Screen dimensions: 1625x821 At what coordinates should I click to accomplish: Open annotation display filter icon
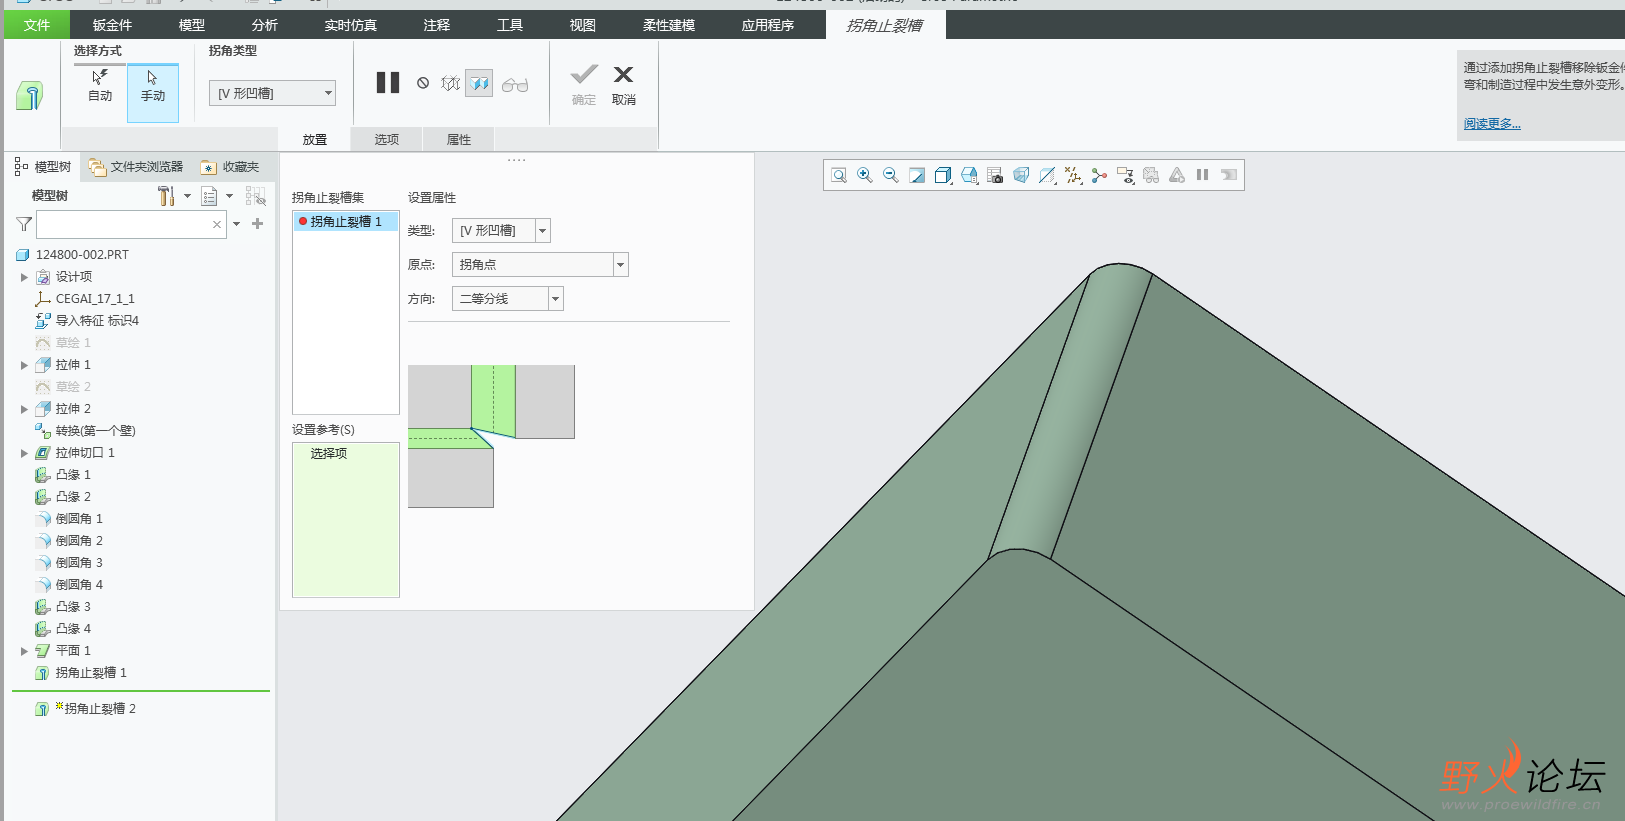coord(1125,175)
